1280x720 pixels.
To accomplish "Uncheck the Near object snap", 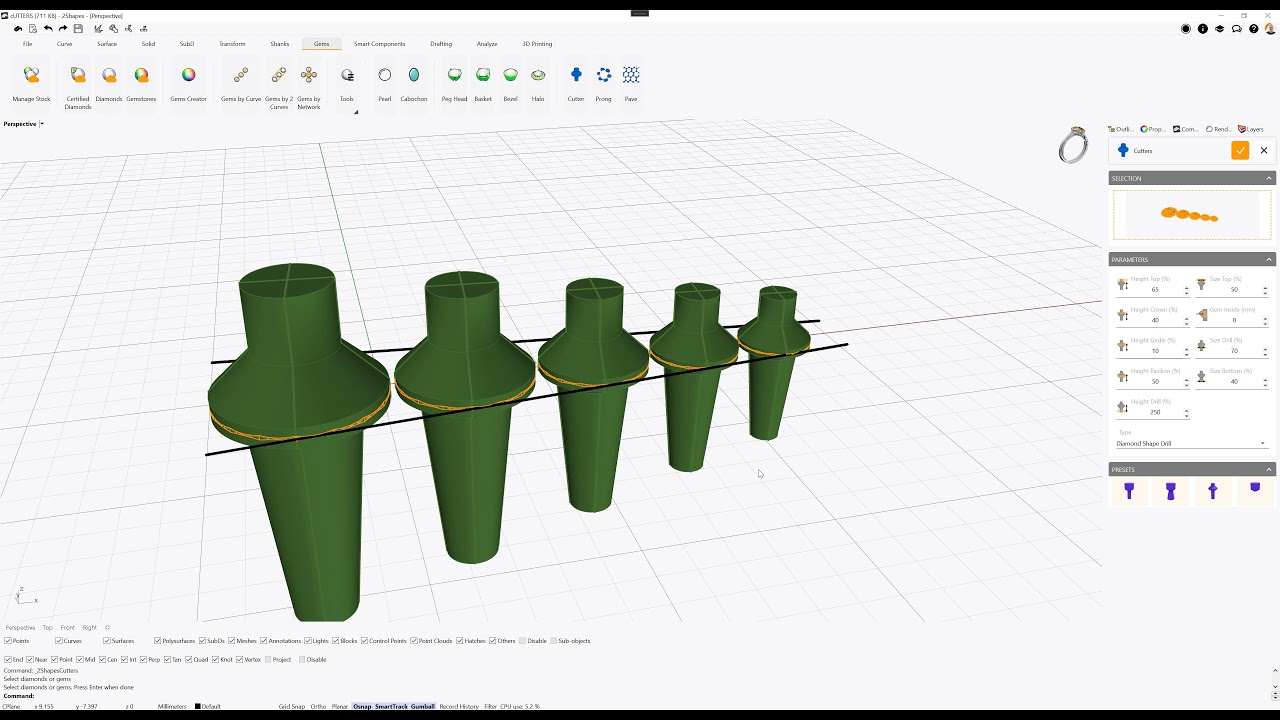I will [31, 660].
